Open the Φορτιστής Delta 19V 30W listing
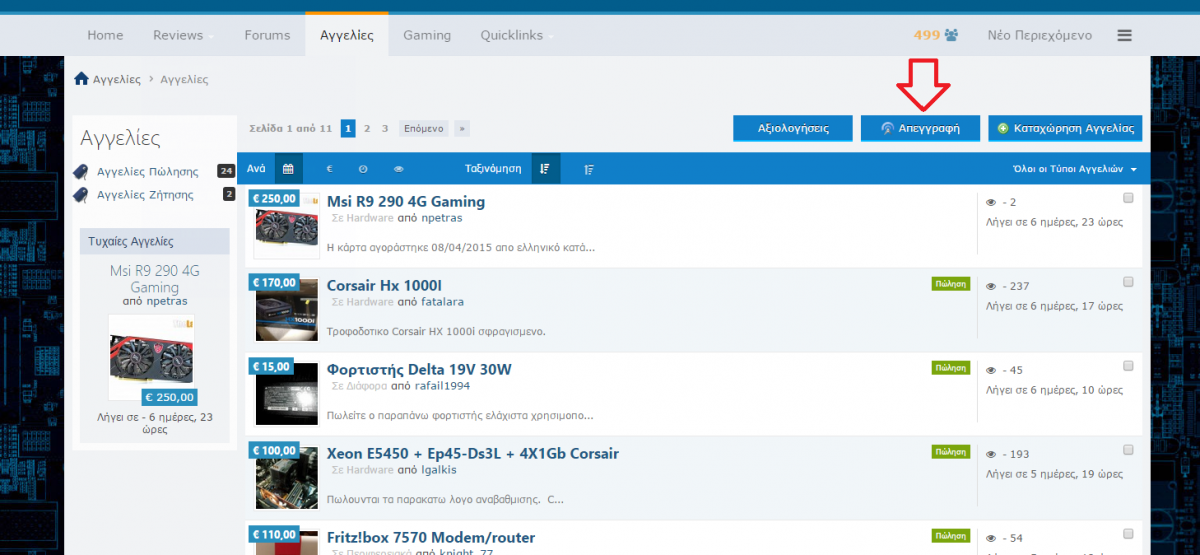Screen dimensions: 1200x555 pyautogui.click(x=419, y=370)
